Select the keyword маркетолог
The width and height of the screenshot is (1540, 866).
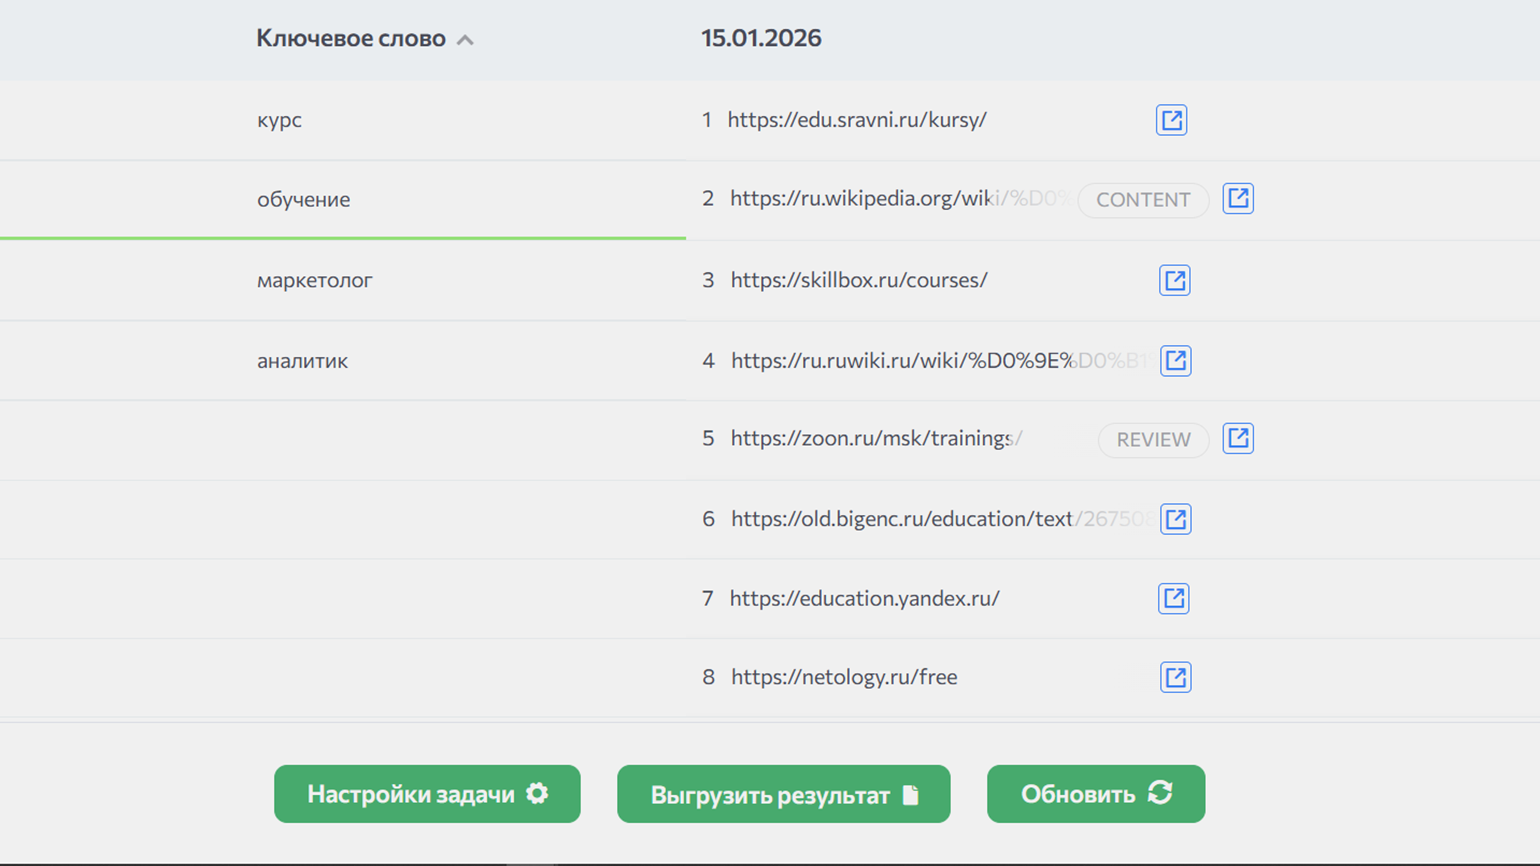point(314,280)
